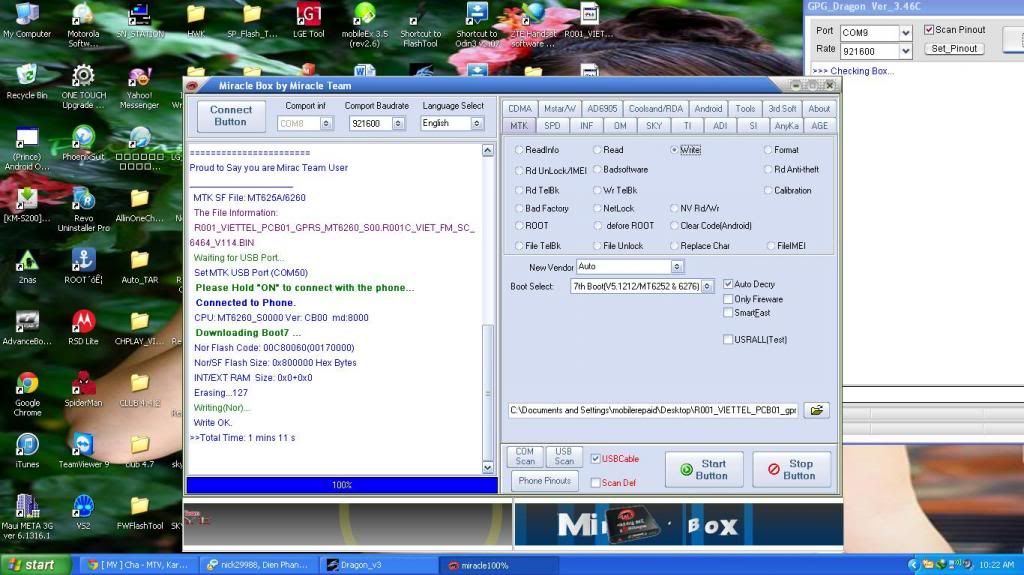Click the firmware file path field
This screenshot has width=1024, height=575.
click(653, 410)
